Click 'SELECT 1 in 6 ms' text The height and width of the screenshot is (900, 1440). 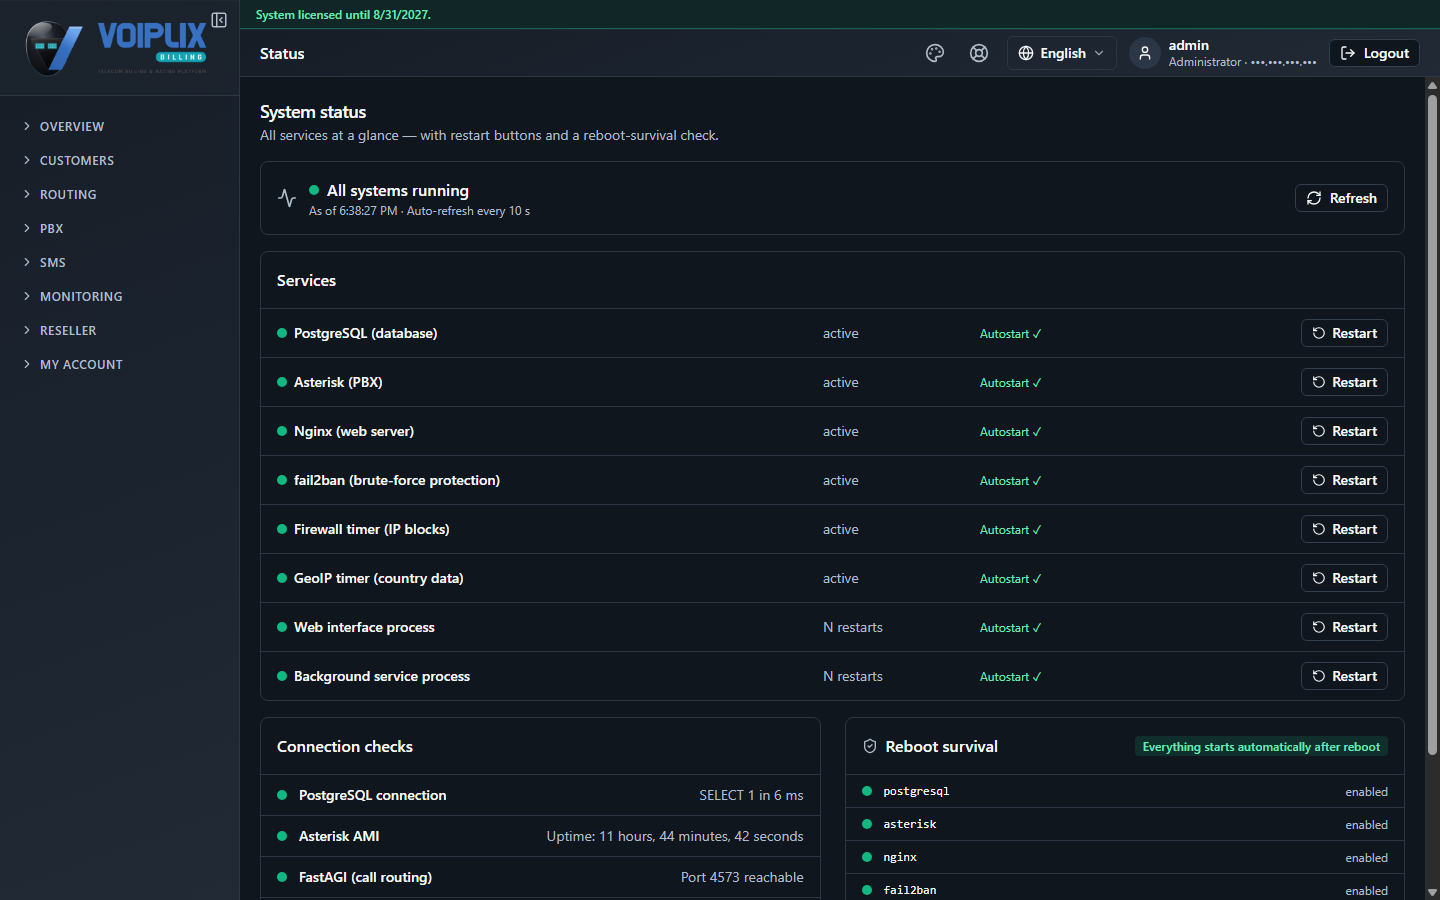click(x=751, y=795)
